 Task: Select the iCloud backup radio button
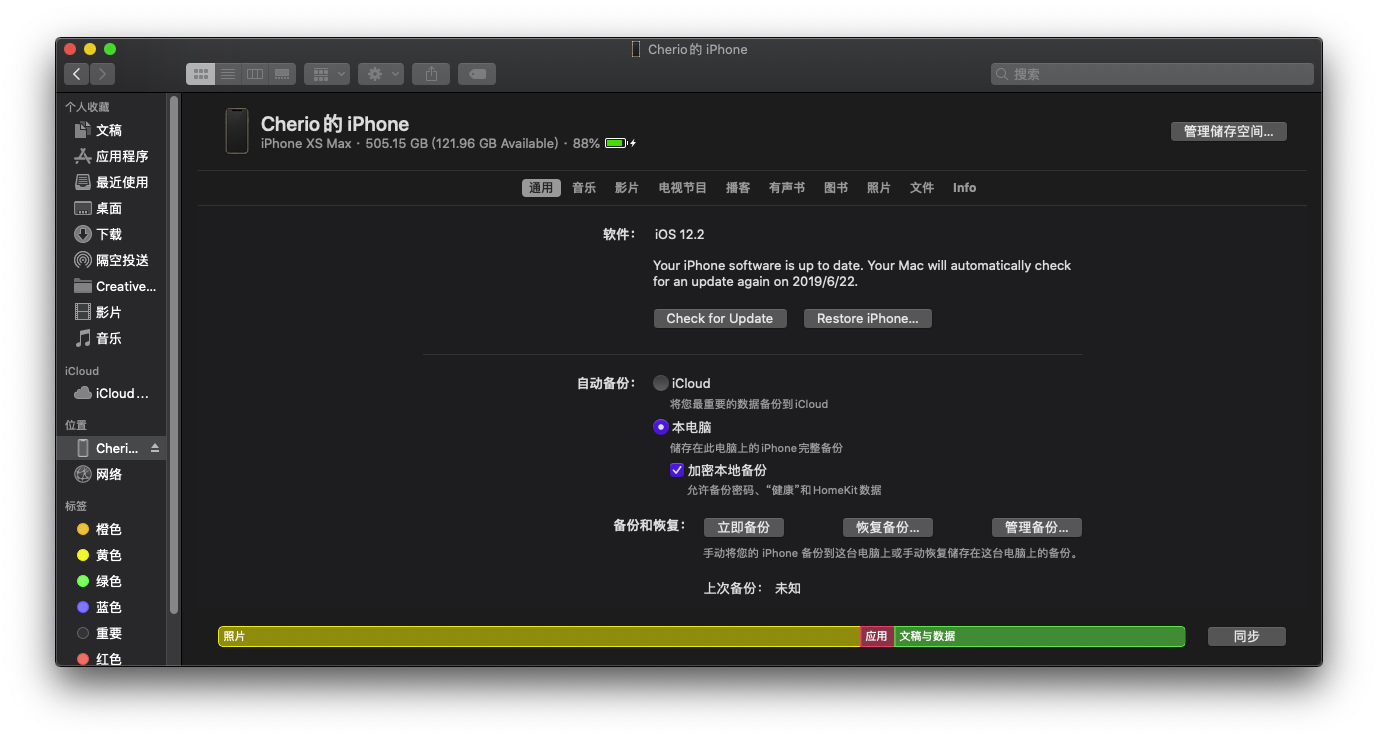pos(660,383)
